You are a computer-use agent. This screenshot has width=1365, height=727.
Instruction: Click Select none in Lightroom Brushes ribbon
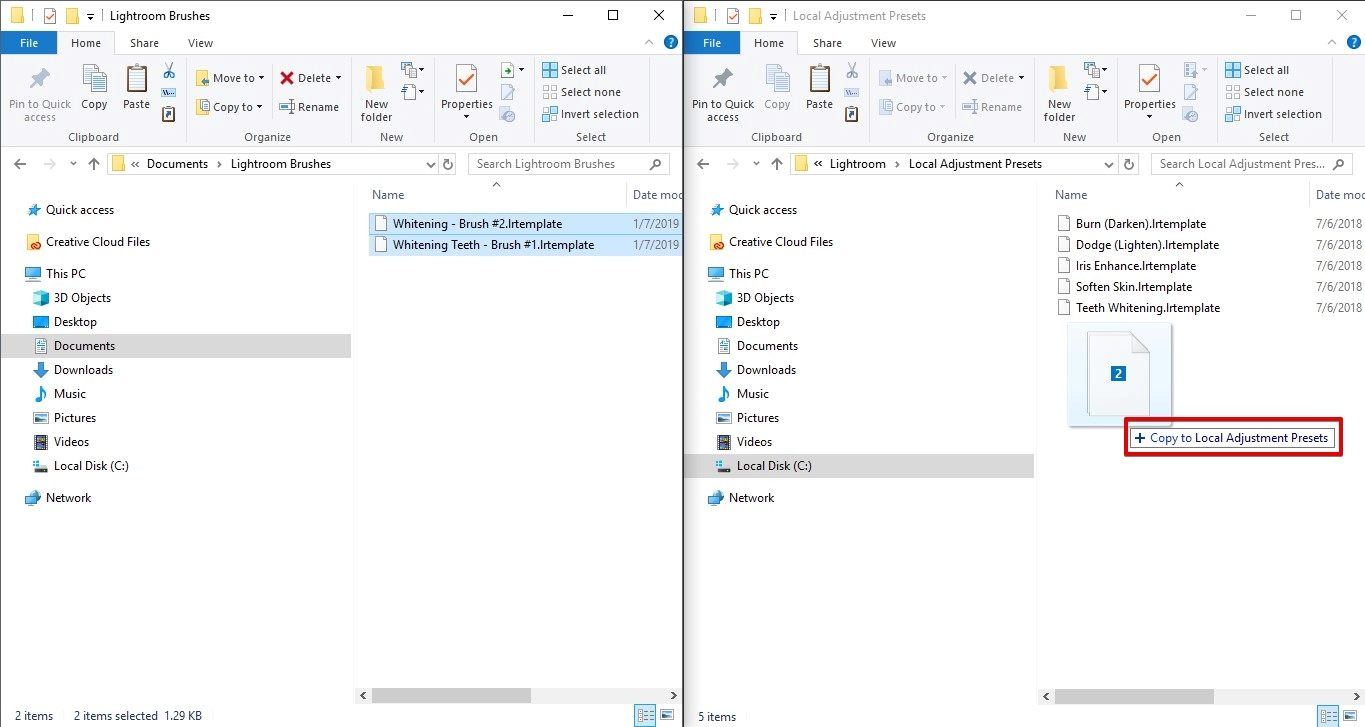582,92
